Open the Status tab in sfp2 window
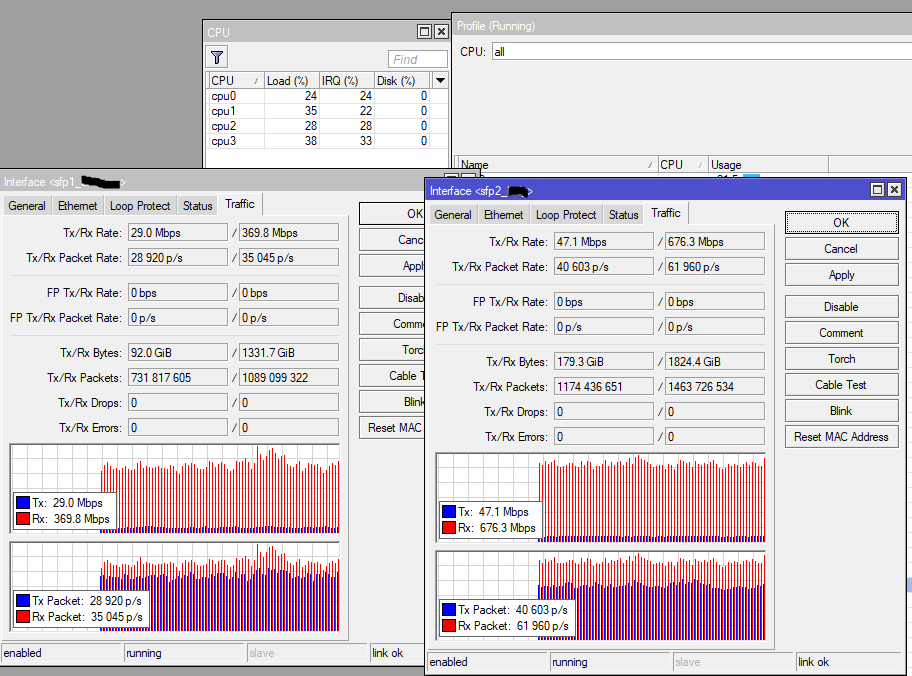 [623, 215]
